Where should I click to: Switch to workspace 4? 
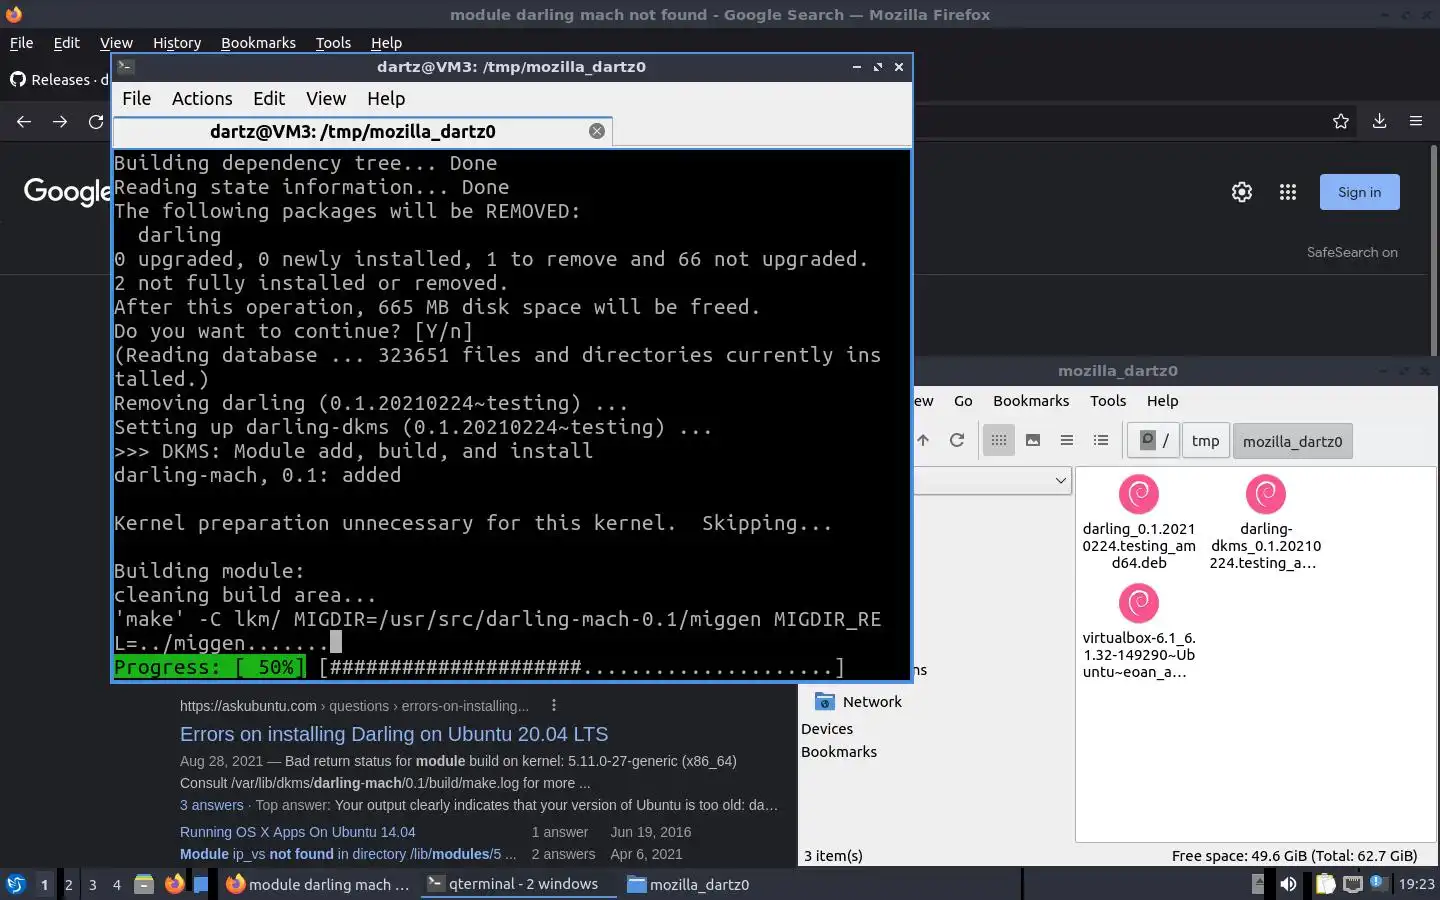pyautogui.click(x=117, y=884)
